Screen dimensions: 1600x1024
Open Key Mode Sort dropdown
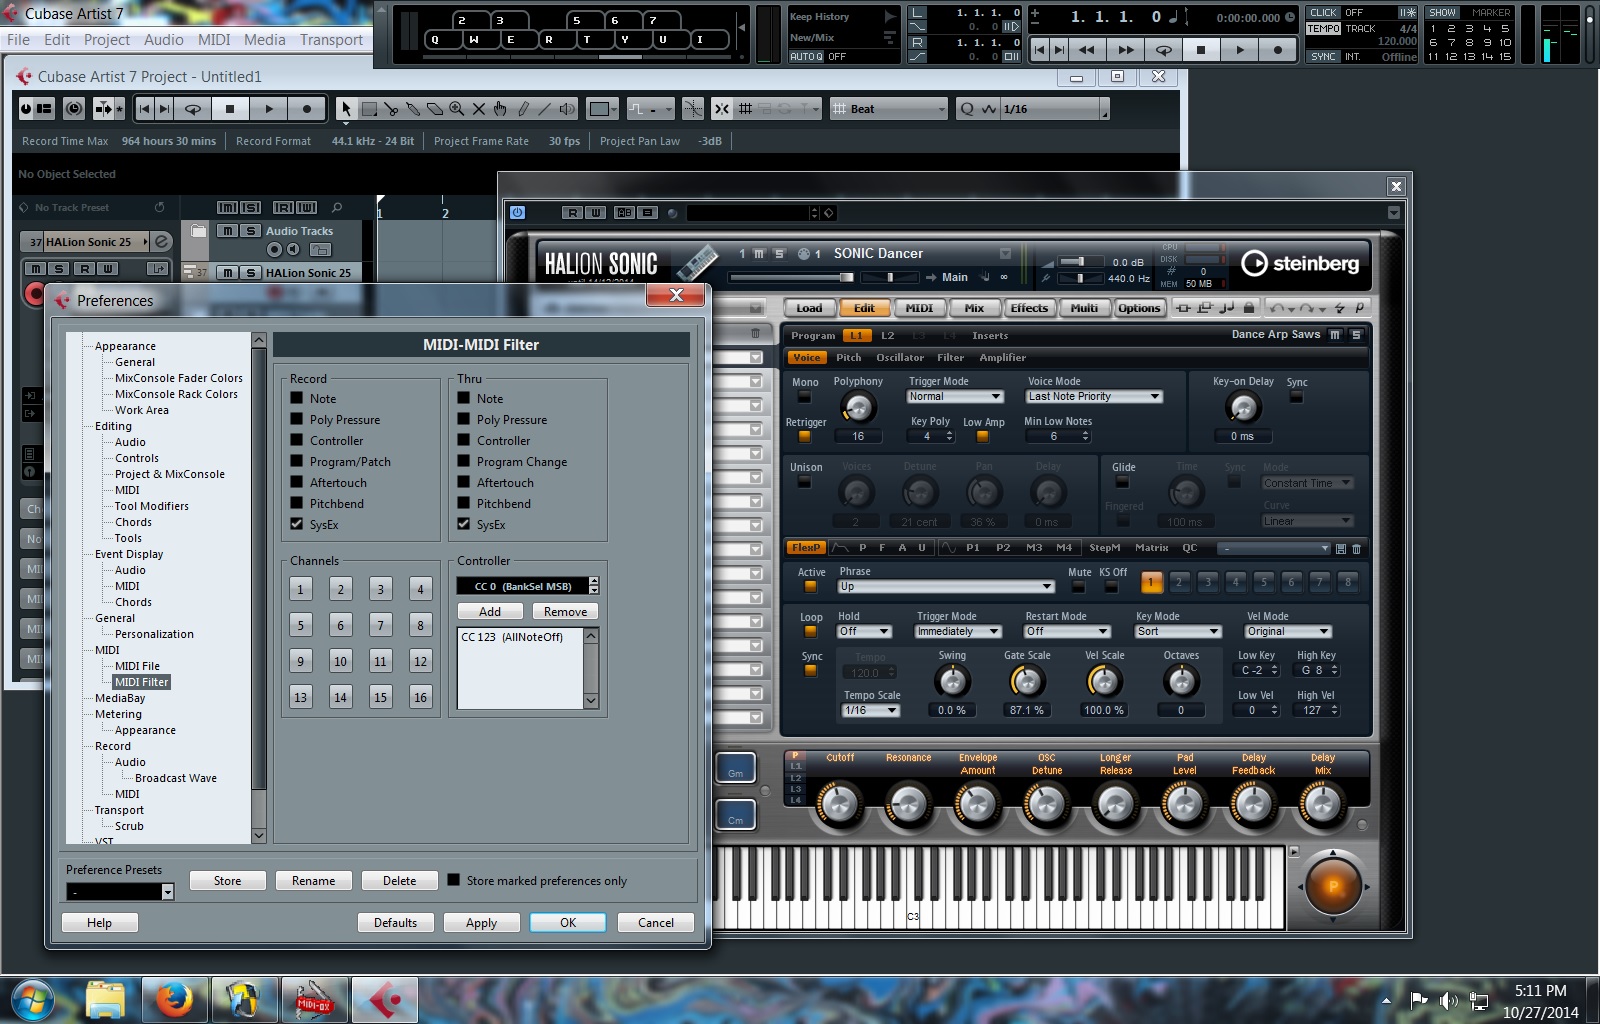click(1178, 632)
